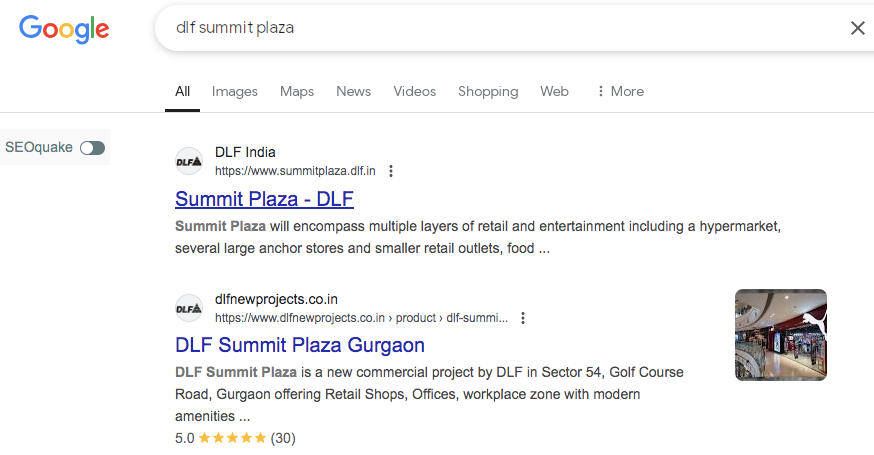The height and width of the screenshot is (455, 874).
Task: Open the Summit Plaza - DLF link
Action: click(264, 199)
